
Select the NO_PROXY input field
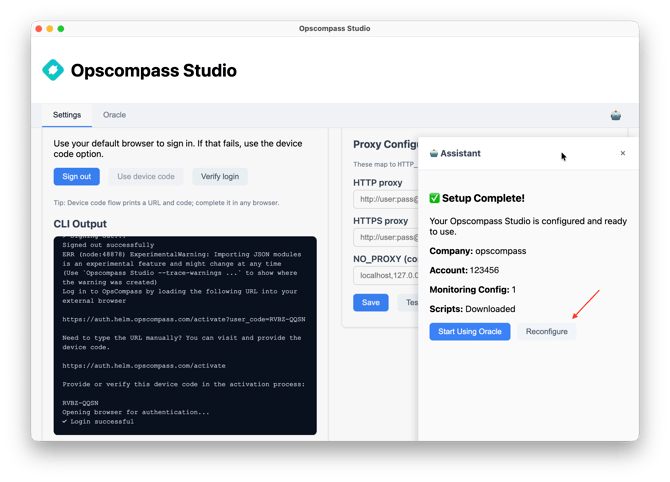[x=385, y=275]
